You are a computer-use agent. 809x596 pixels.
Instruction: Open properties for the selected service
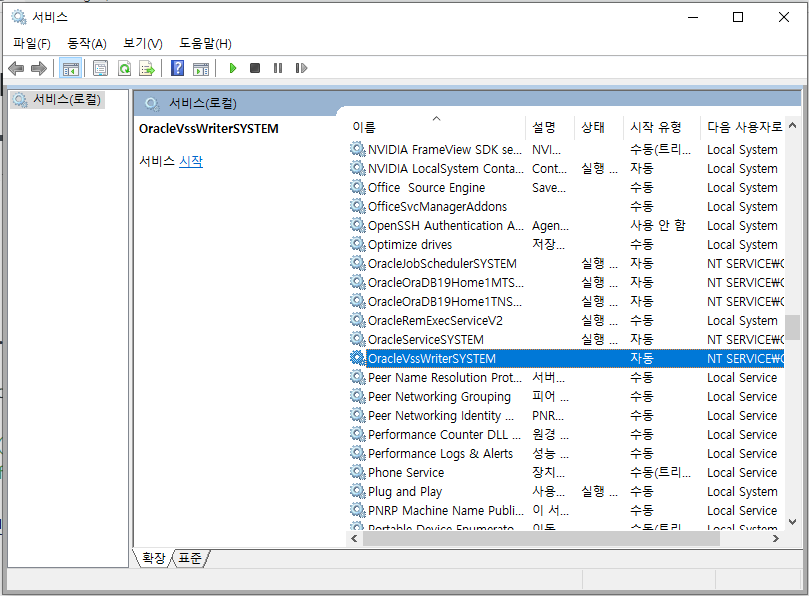(100, 67)
